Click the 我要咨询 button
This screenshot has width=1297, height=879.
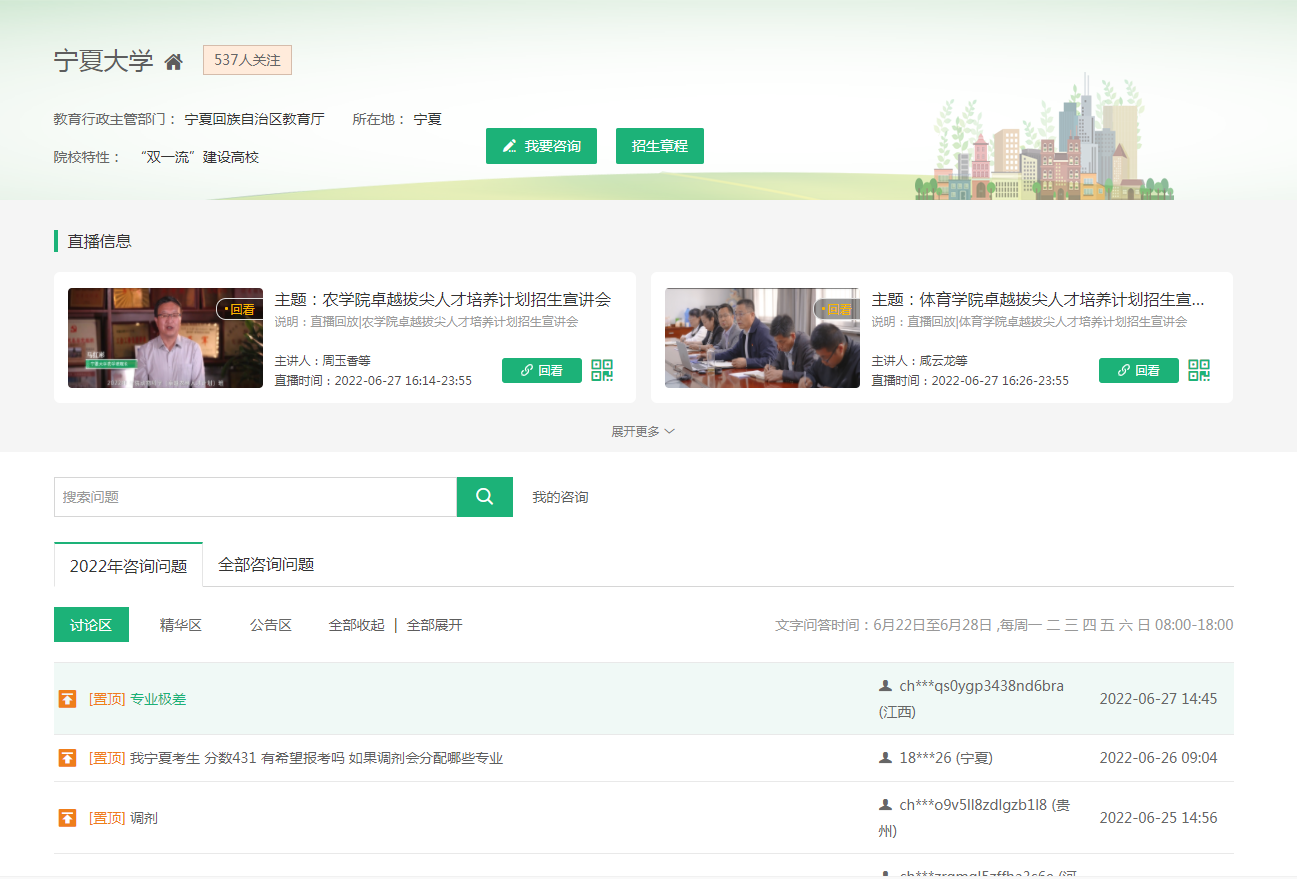(541, 146)
